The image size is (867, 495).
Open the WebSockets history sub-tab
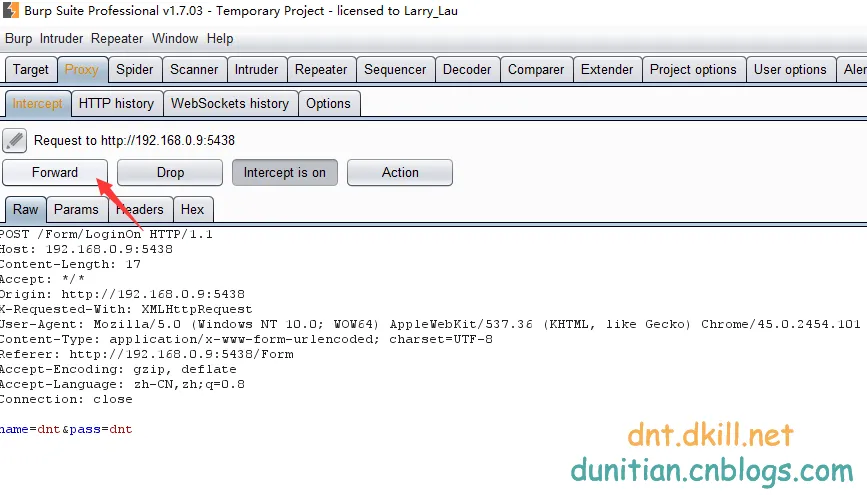pyautogui.click(x=230, y=103)
